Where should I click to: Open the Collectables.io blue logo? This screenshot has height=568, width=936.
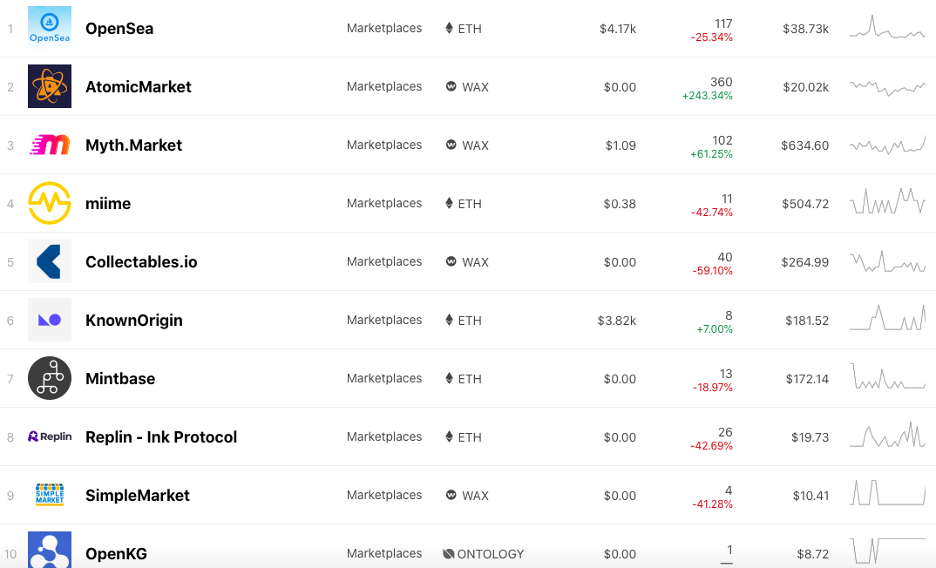[x=50, y=261]
